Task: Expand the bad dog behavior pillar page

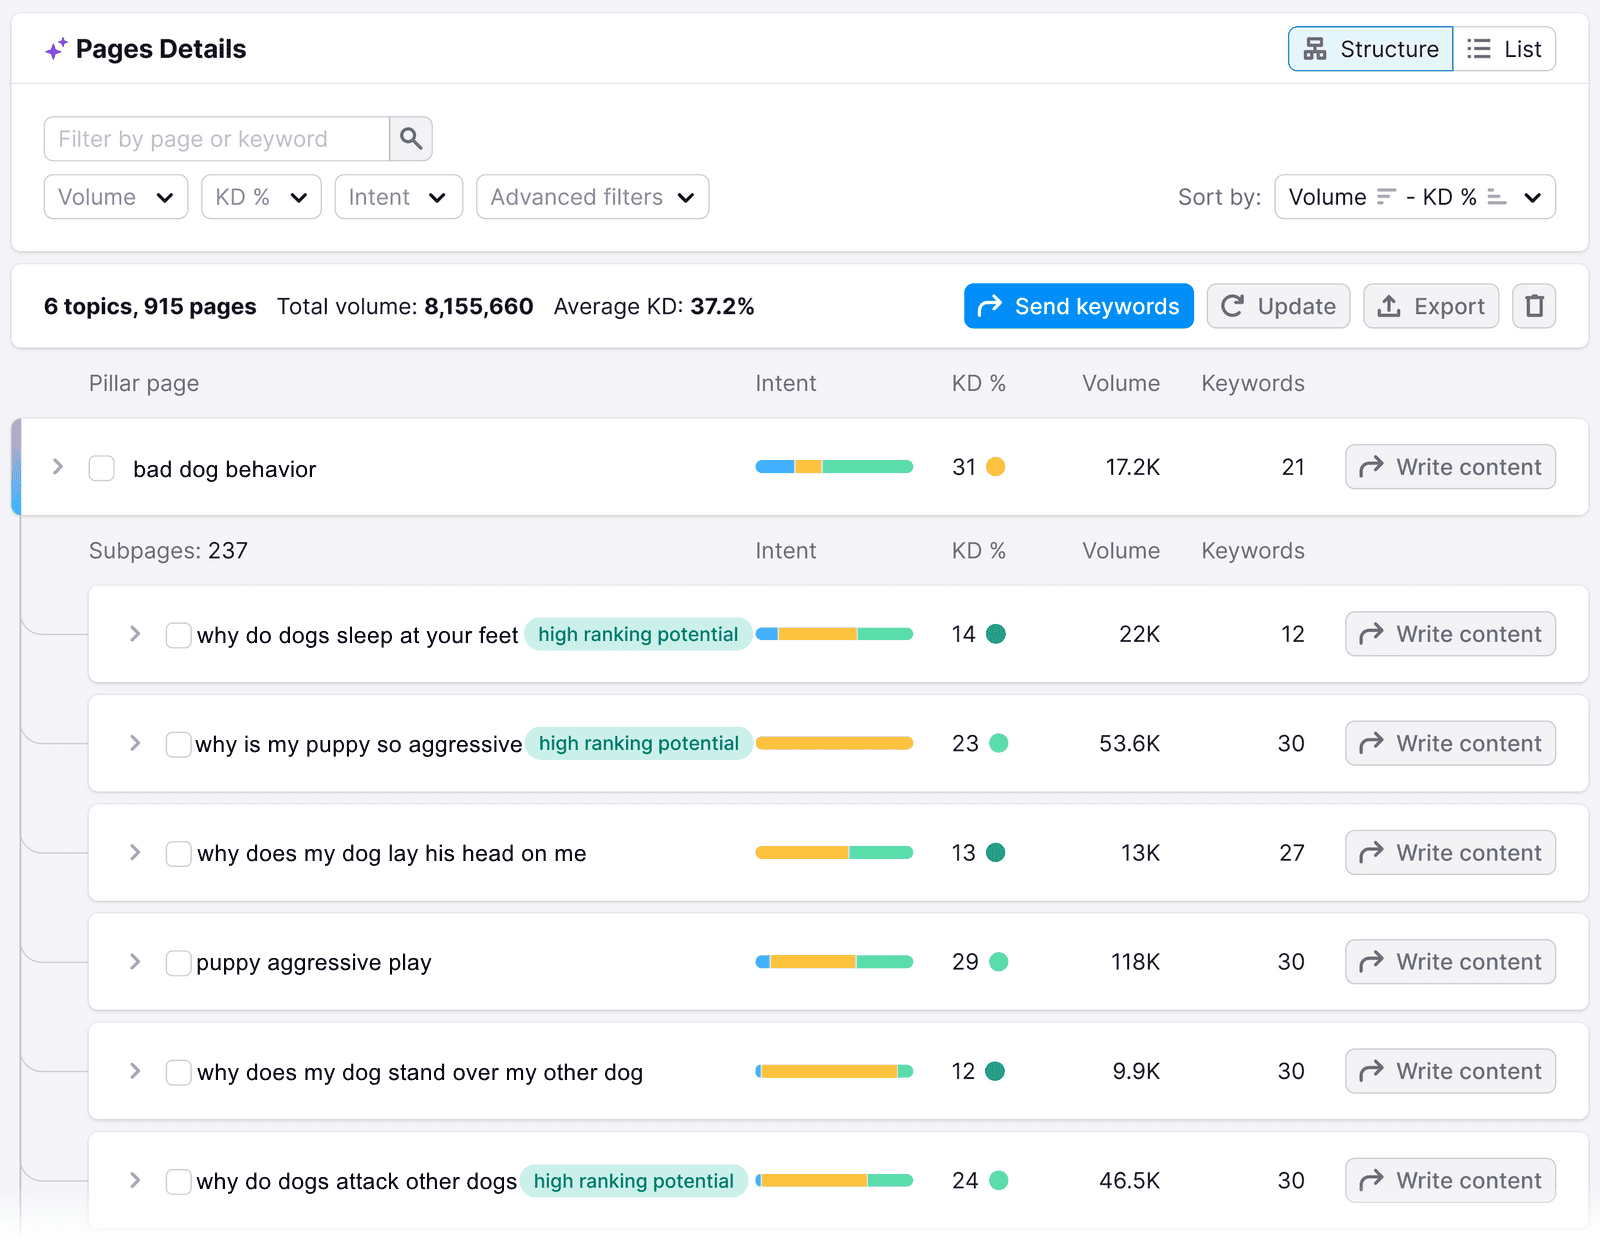Action: point(57,466)
